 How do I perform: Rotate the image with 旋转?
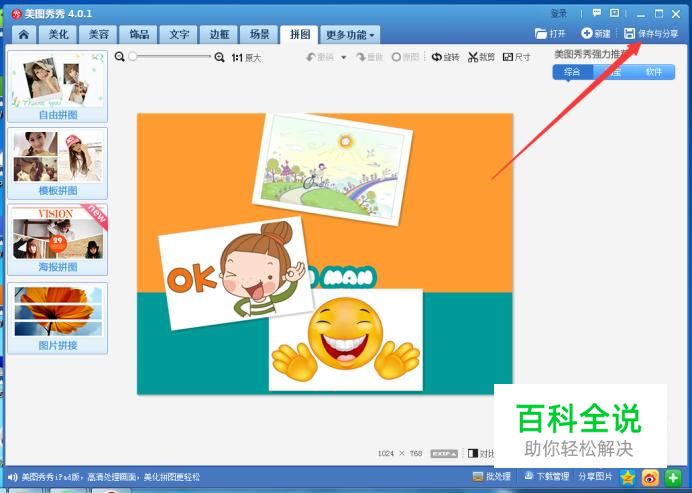(x=445, y=57)
